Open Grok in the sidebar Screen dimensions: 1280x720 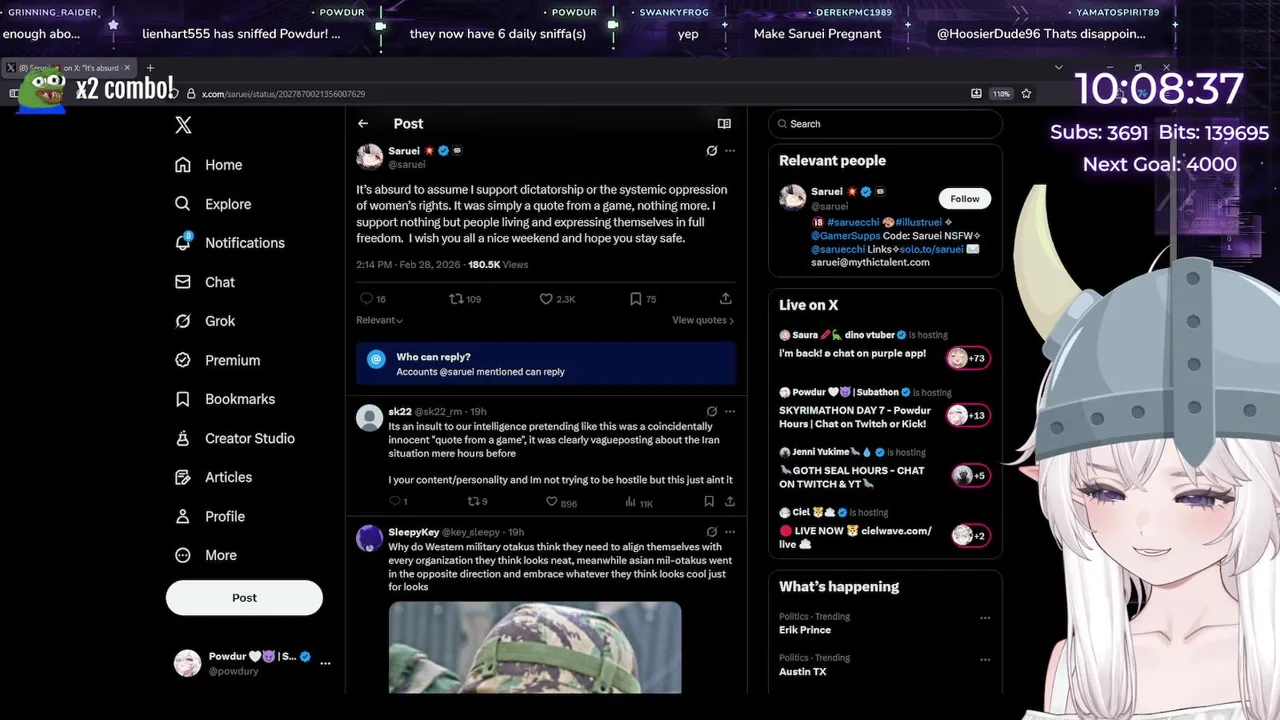coord(206,321)
